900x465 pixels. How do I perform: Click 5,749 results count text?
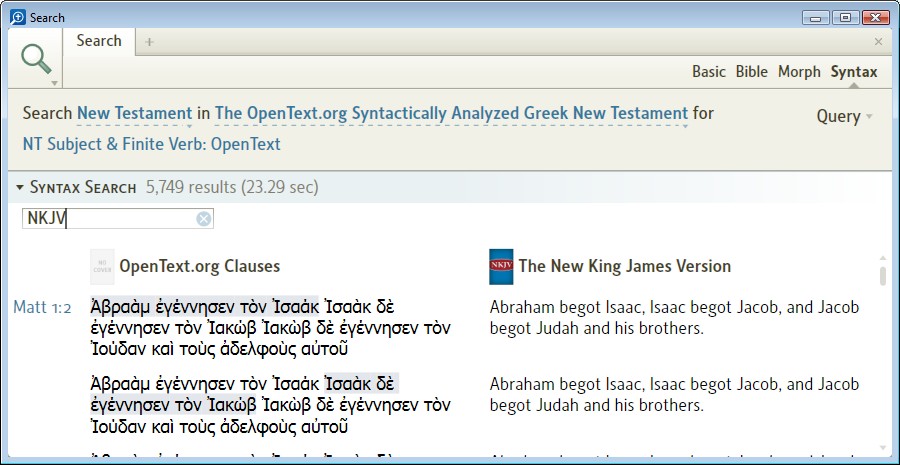(191, 187)
